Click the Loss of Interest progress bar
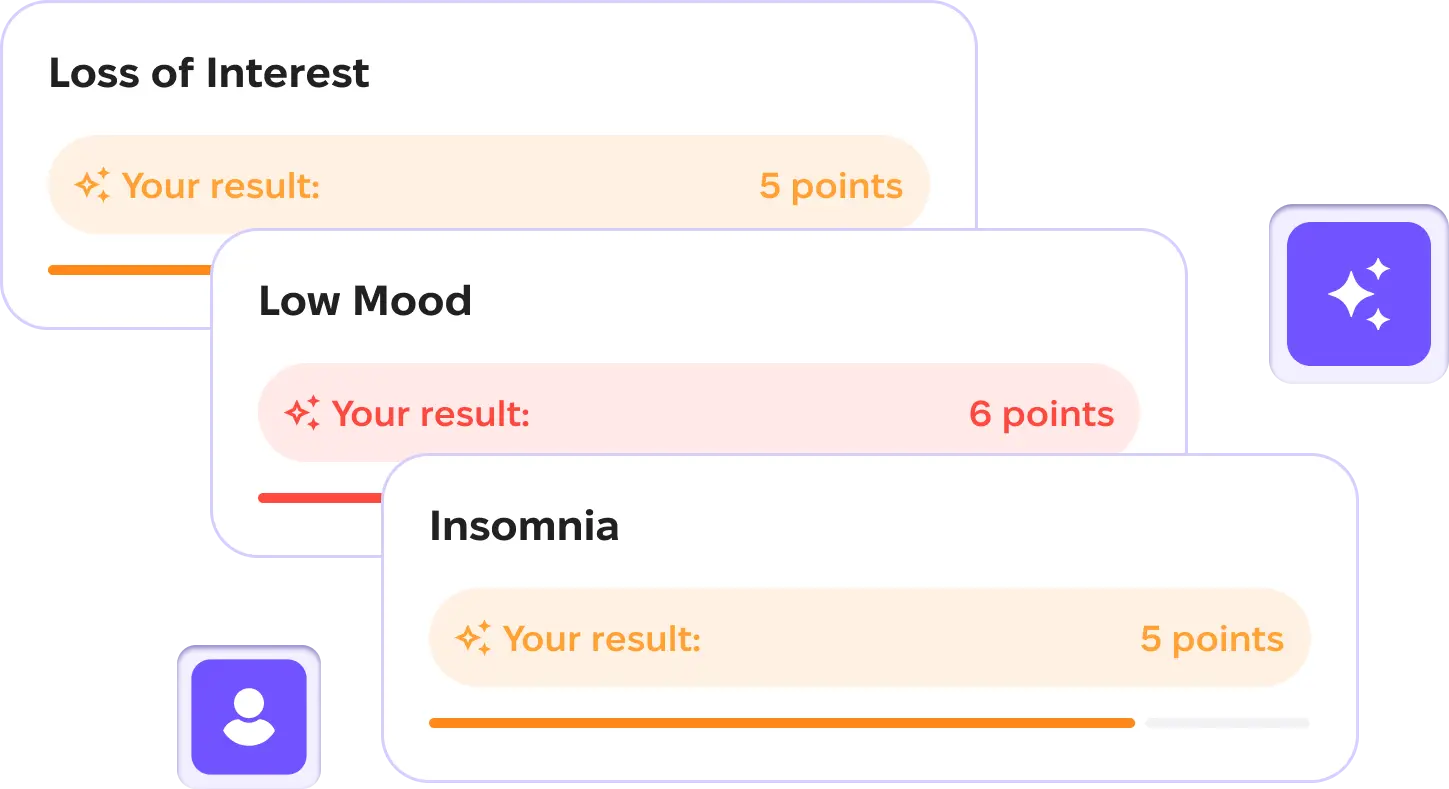This screenshot has height=789, width=1449. tap(130, 270)
